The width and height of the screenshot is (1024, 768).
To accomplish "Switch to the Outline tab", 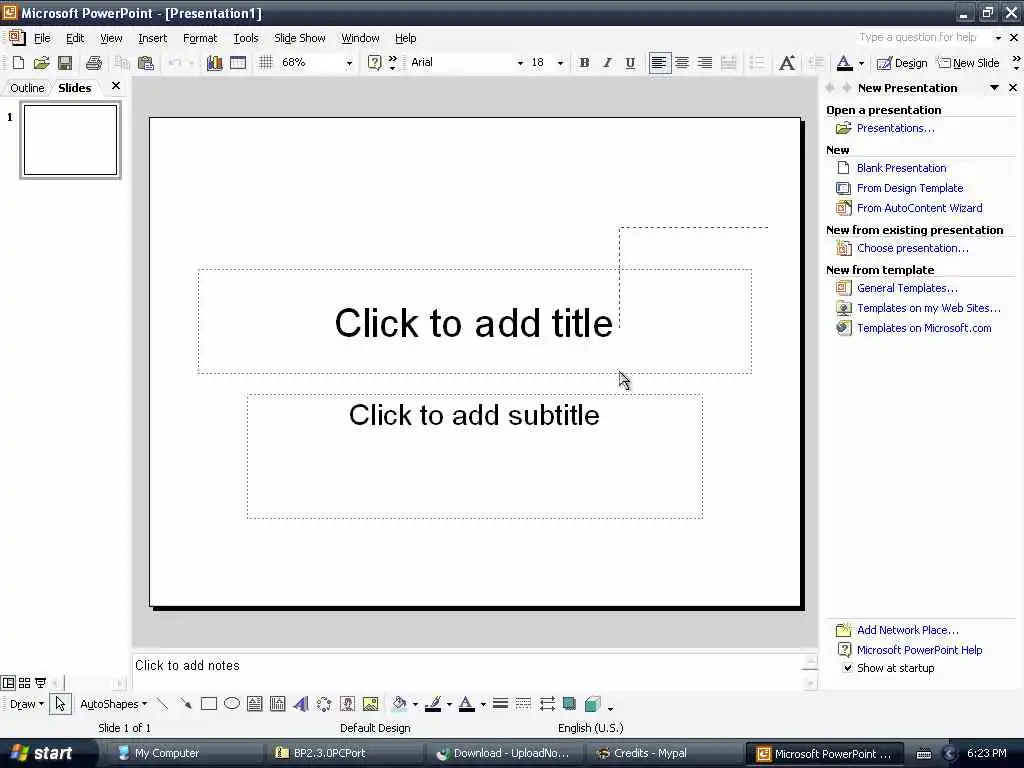I will pos(27,88).
